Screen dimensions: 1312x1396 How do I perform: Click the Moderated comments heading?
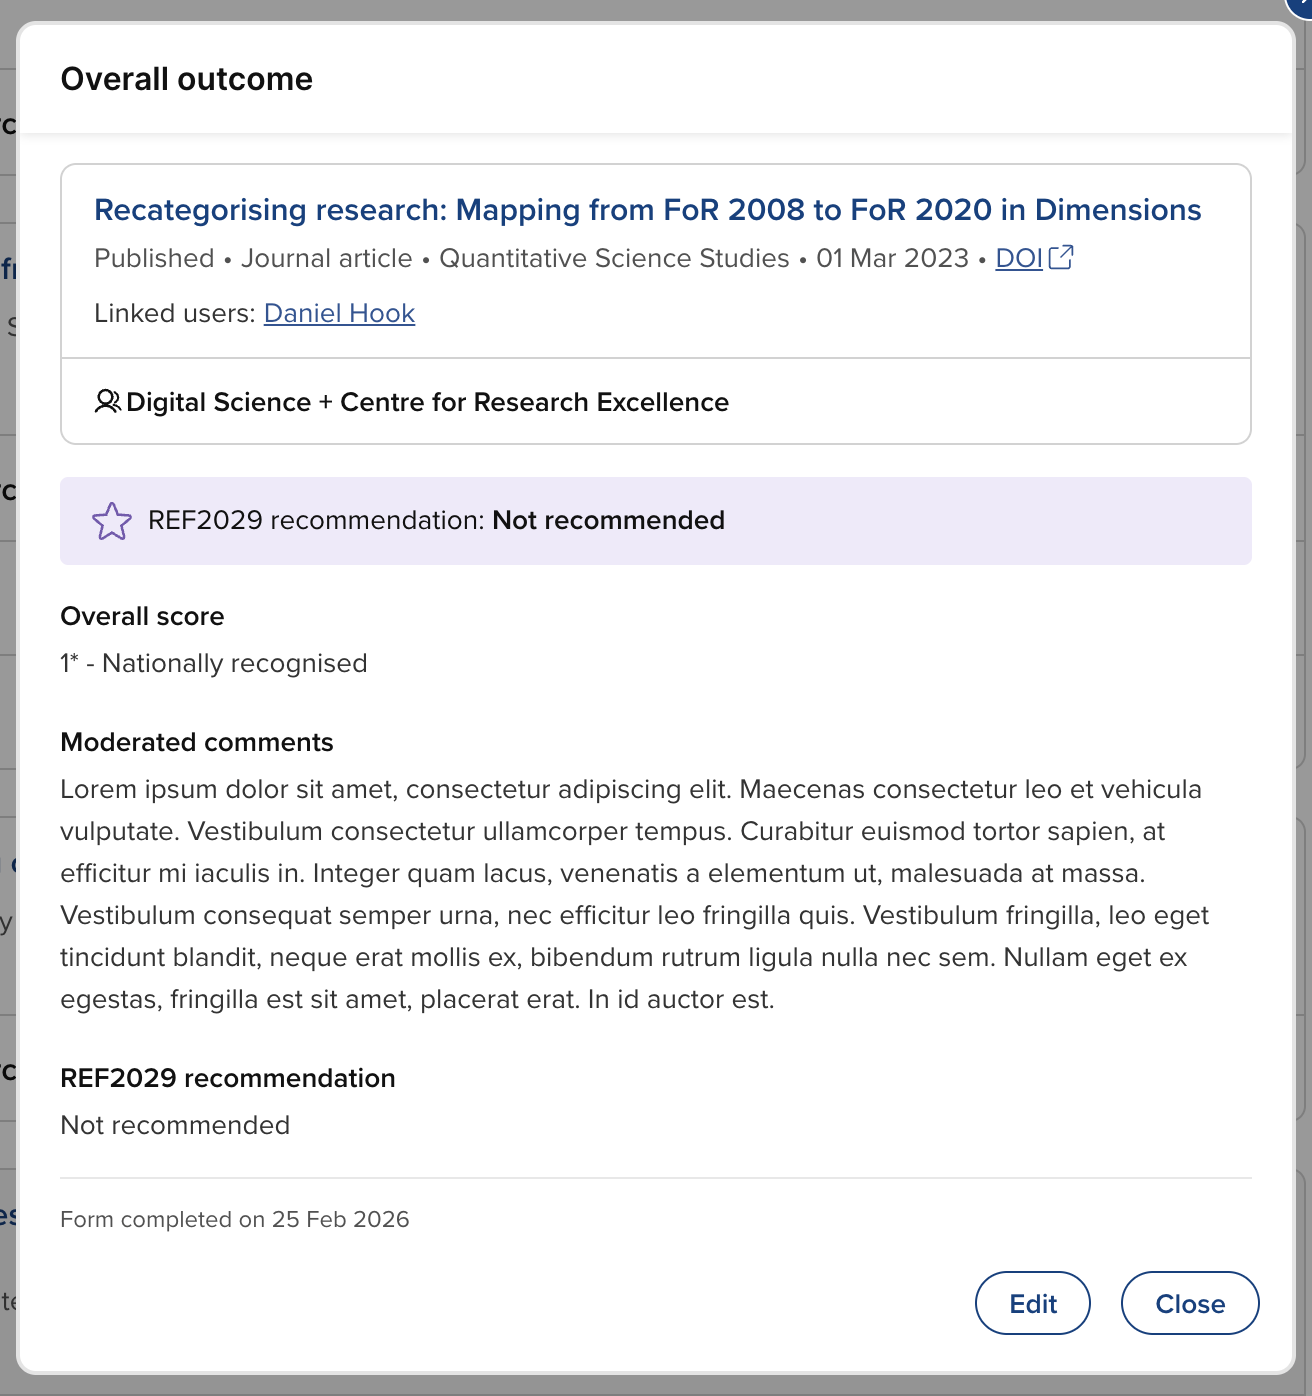pos(197,742)
